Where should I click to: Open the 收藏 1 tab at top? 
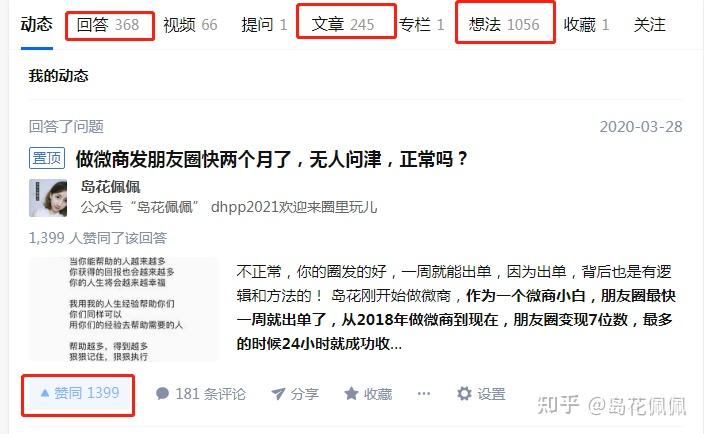[x=586, y=25]
